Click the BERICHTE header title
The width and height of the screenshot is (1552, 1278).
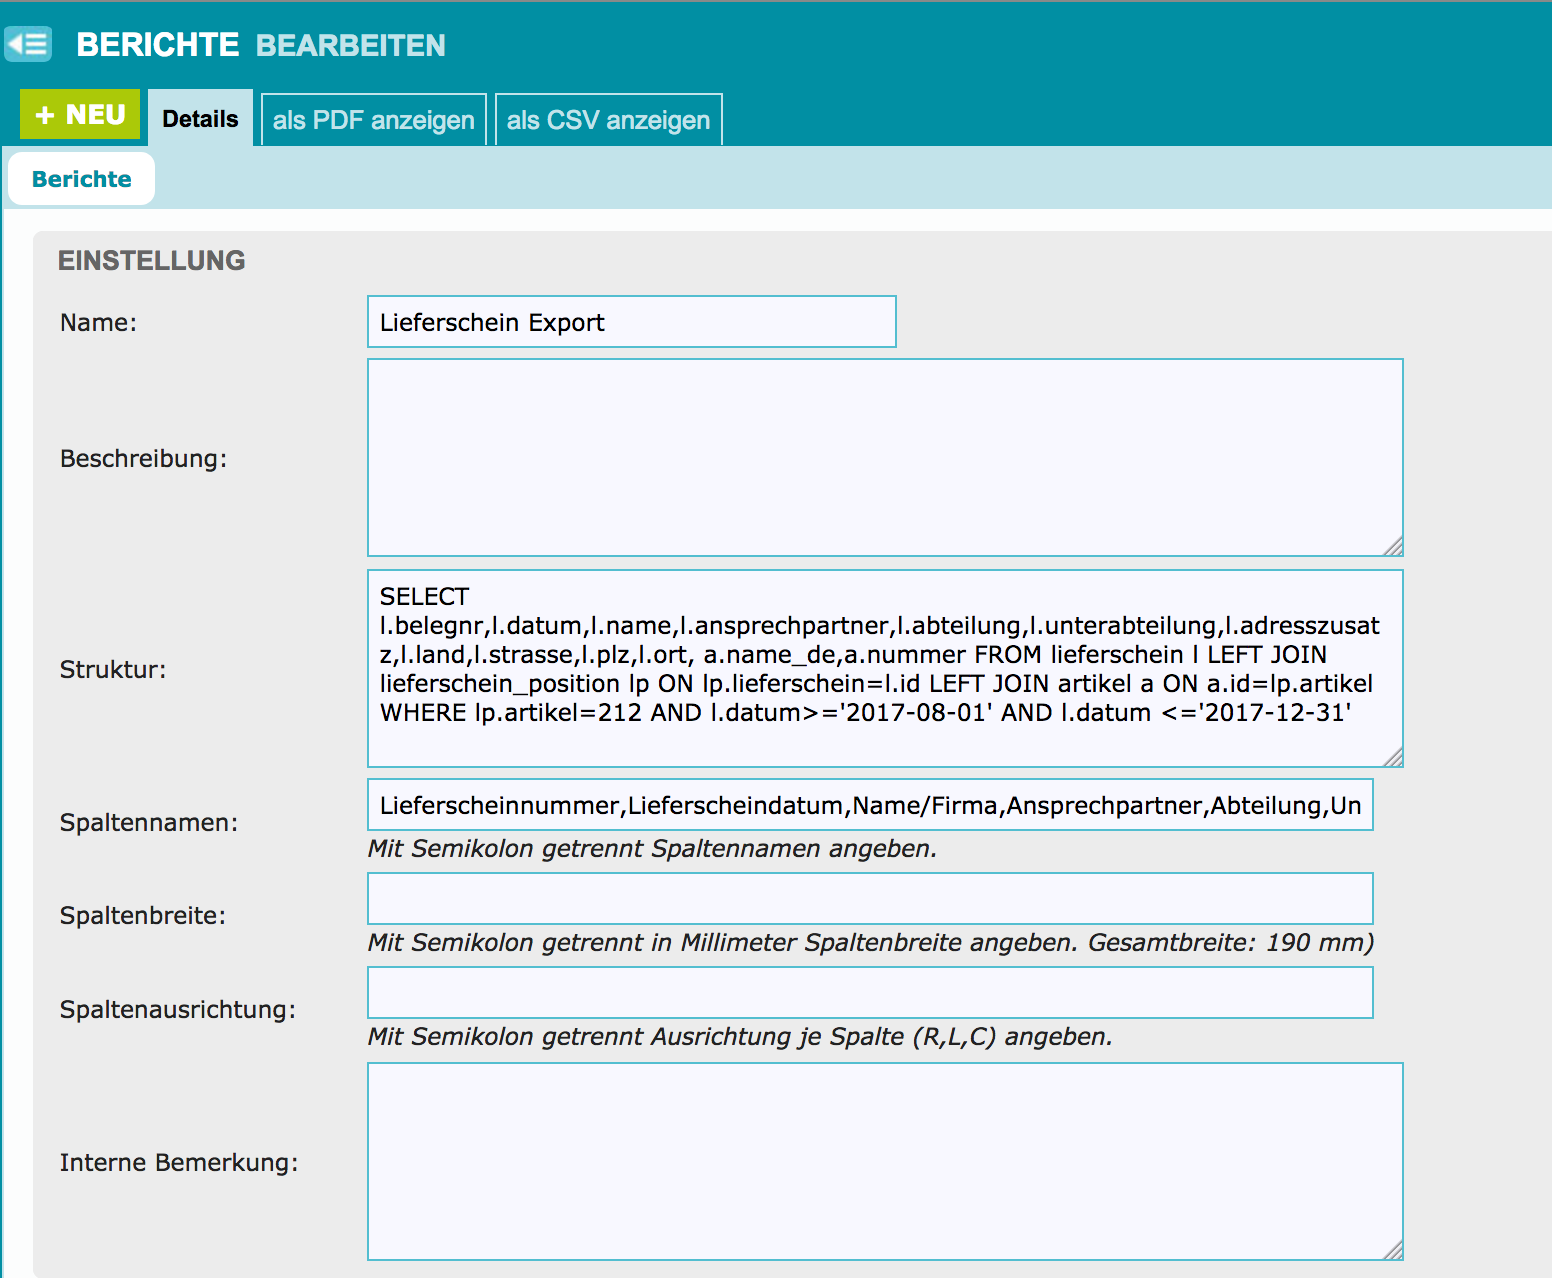(157, 45)
